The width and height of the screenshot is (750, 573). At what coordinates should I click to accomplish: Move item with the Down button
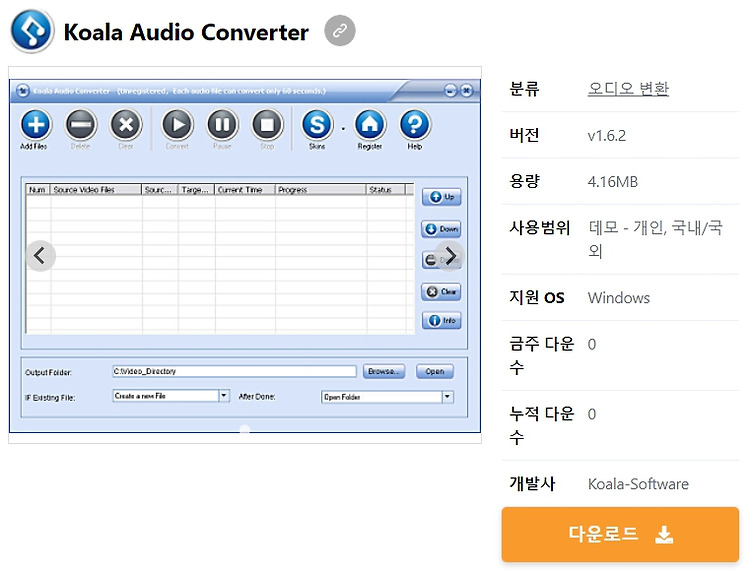click(x=441, y=229)
